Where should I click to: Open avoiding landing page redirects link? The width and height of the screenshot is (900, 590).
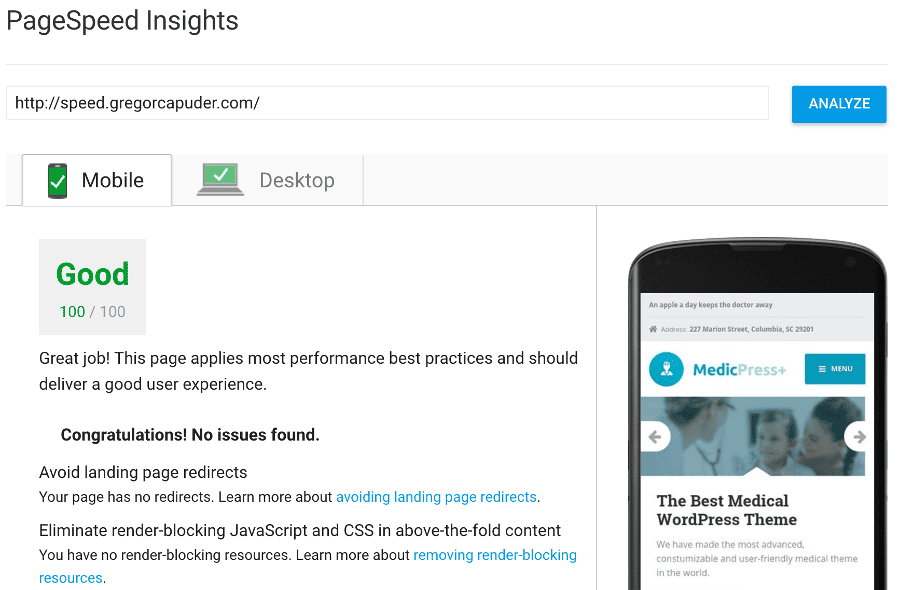436,497
